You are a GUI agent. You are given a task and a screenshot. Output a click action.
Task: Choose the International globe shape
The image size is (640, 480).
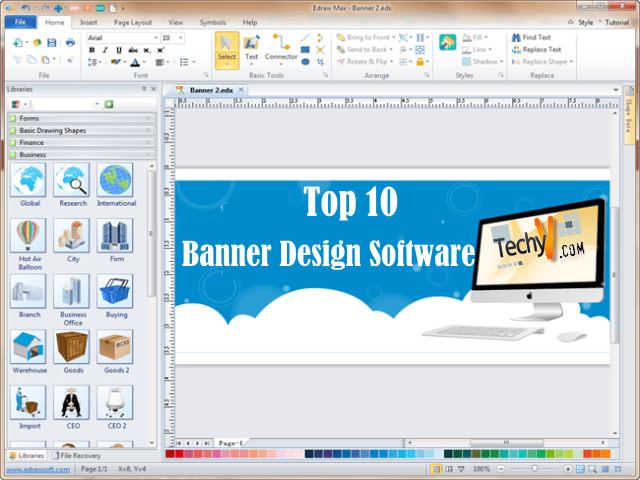[116, 182]
